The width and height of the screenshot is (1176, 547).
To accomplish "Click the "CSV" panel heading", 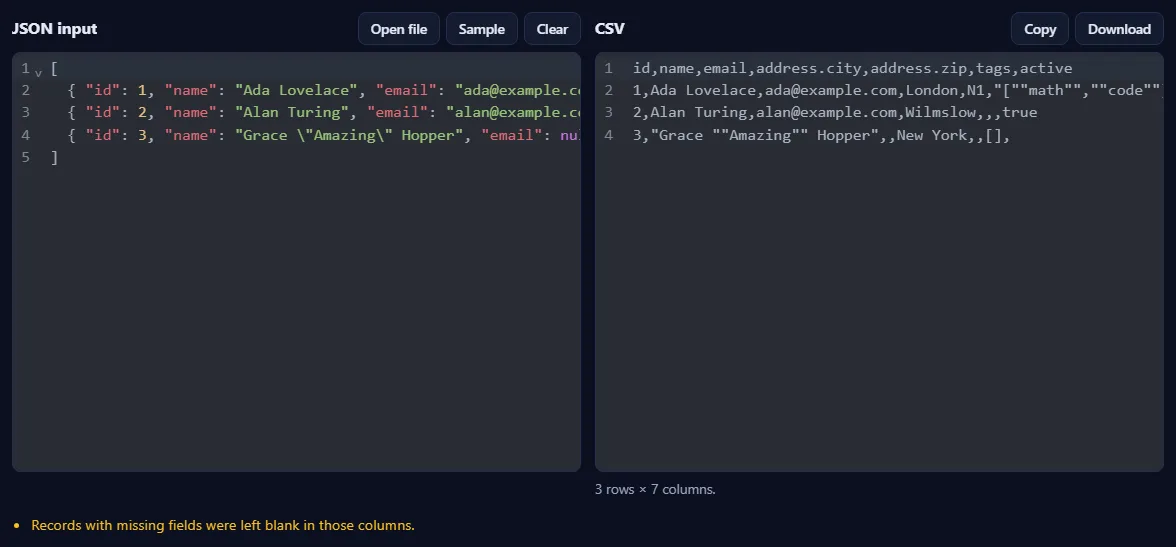I will [610, 29].
